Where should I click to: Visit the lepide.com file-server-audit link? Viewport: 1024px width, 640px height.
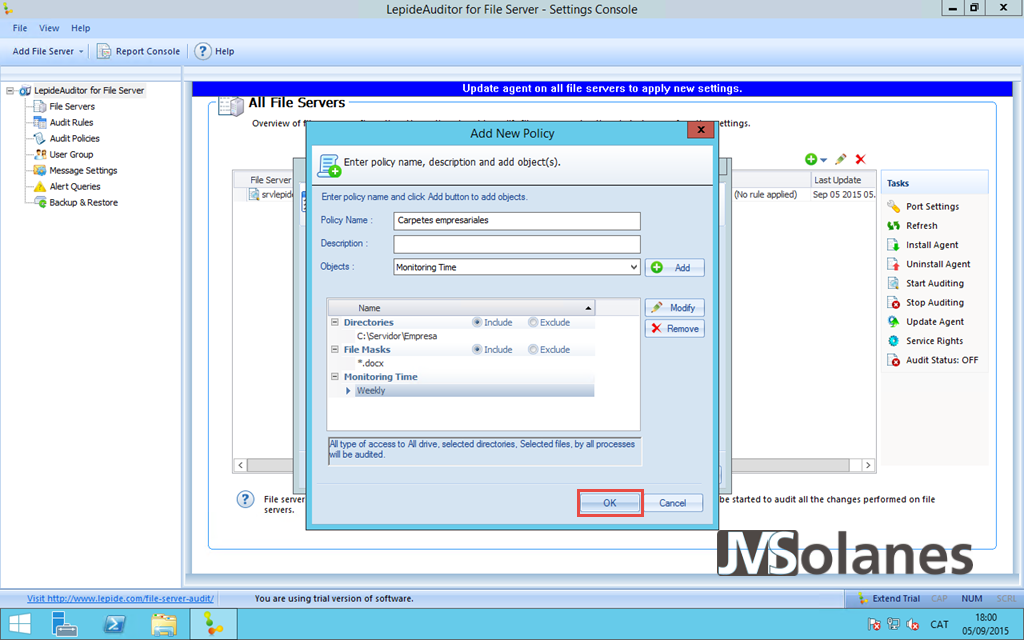120,598
